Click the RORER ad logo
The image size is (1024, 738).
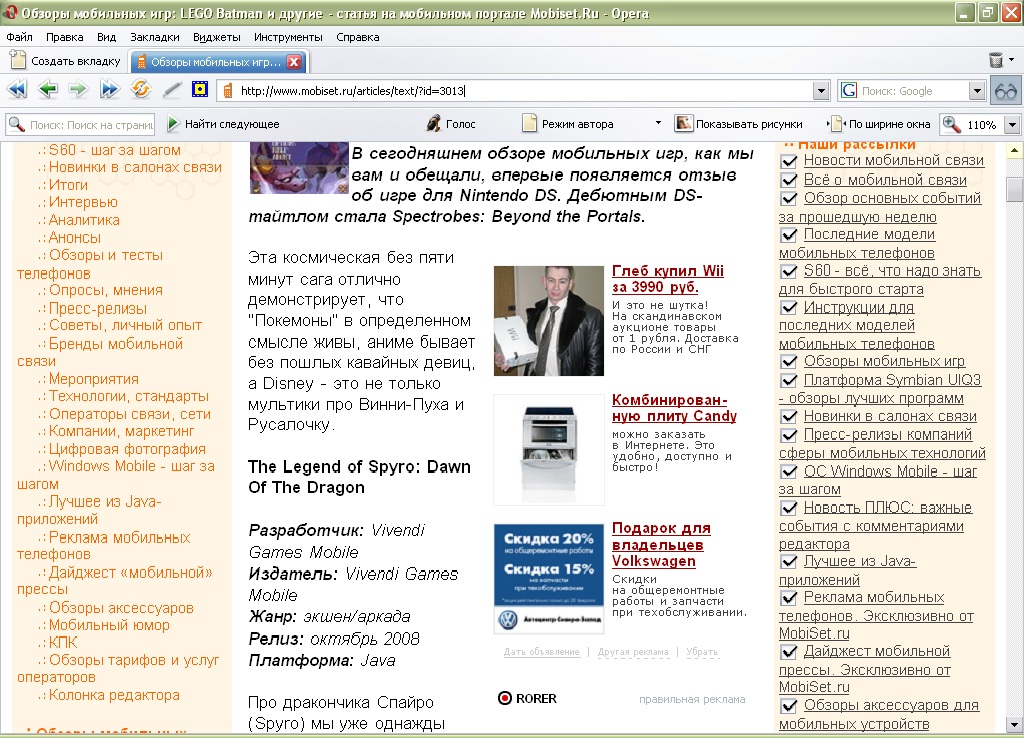(528, 698)
